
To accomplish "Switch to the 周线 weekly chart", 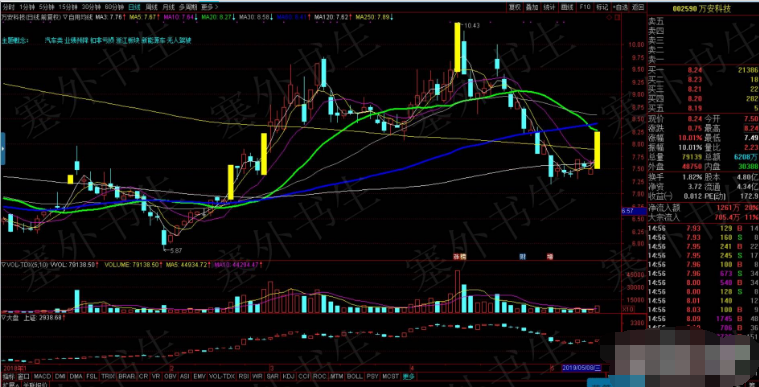I will (152, 7).
